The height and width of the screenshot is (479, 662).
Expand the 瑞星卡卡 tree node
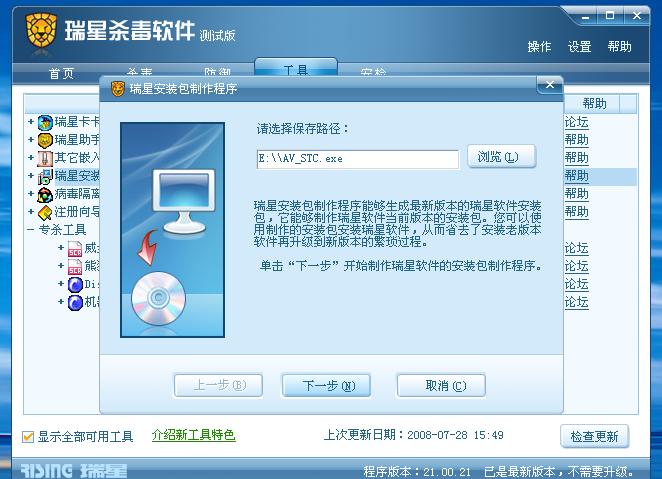tap(31, 122)
